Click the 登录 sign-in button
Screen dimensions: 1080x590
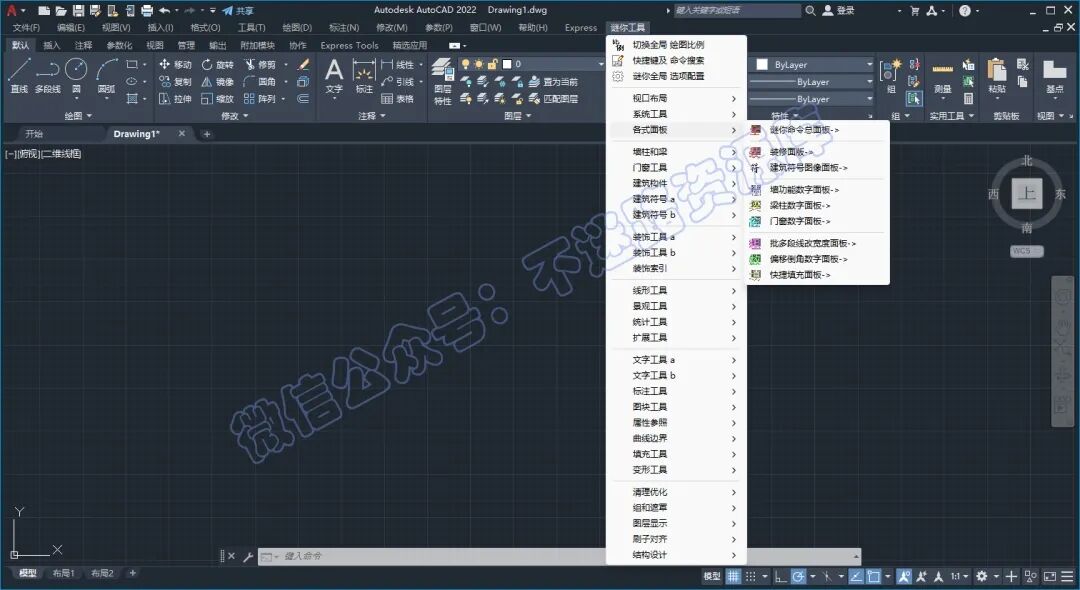(838, 10)
